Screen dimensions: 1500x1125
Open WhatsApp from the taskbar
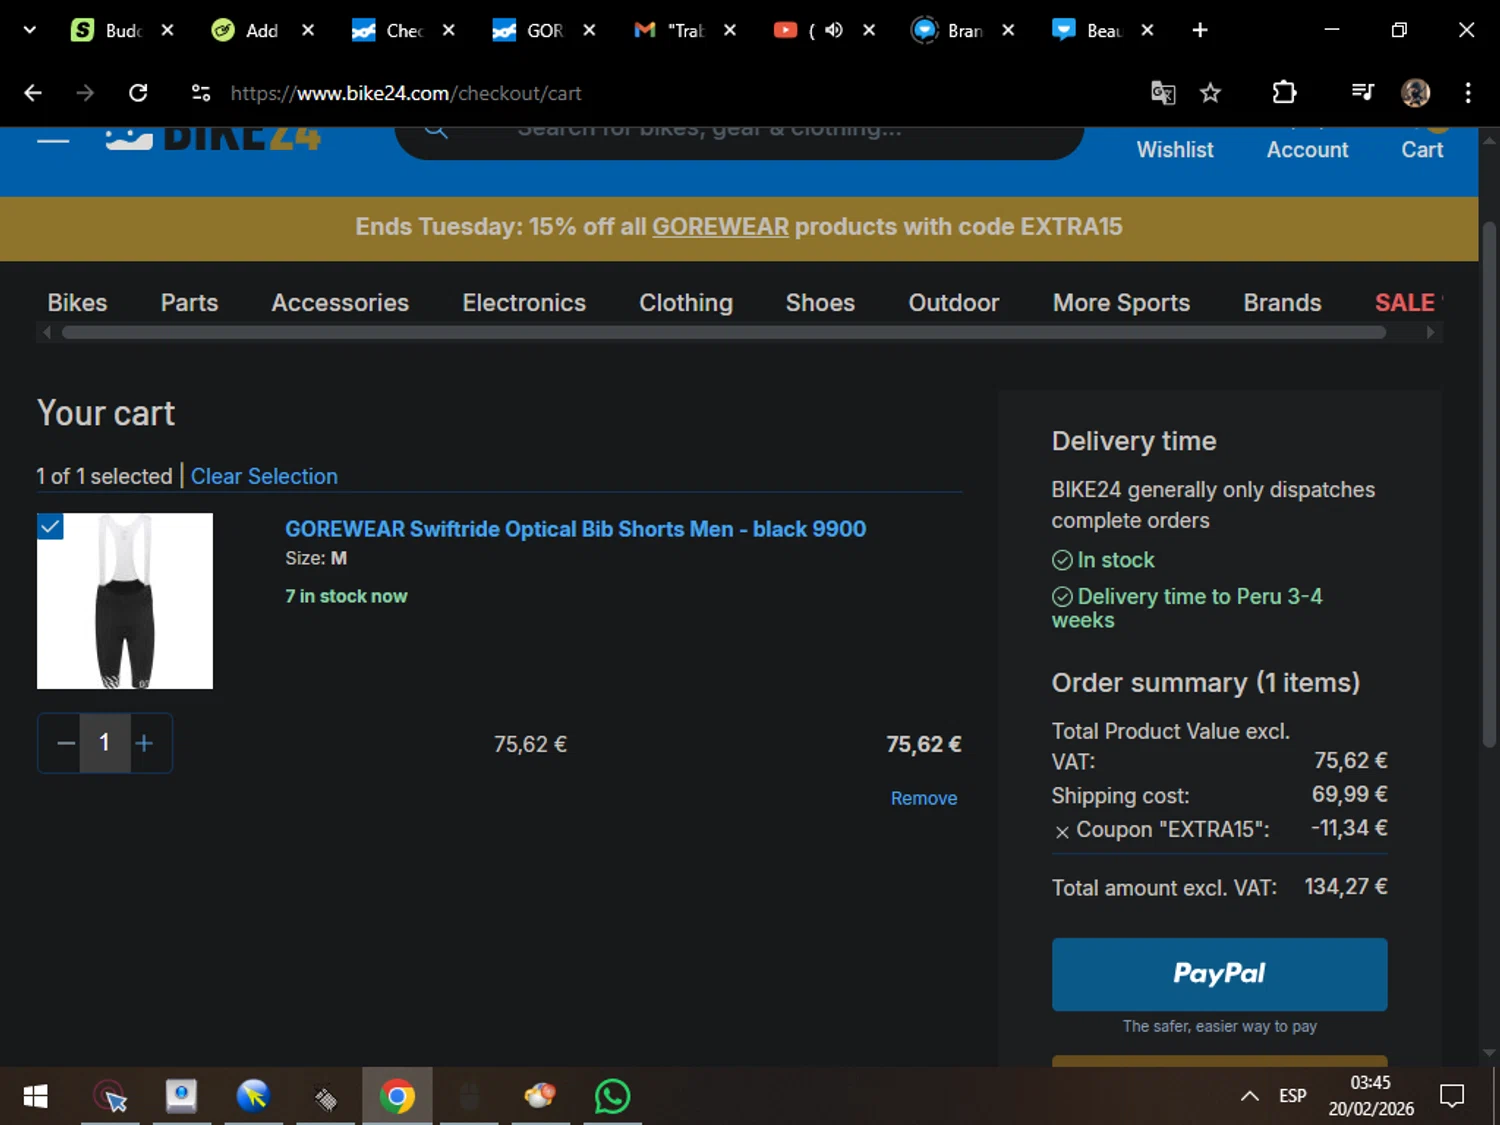(x=612, y=1097)
